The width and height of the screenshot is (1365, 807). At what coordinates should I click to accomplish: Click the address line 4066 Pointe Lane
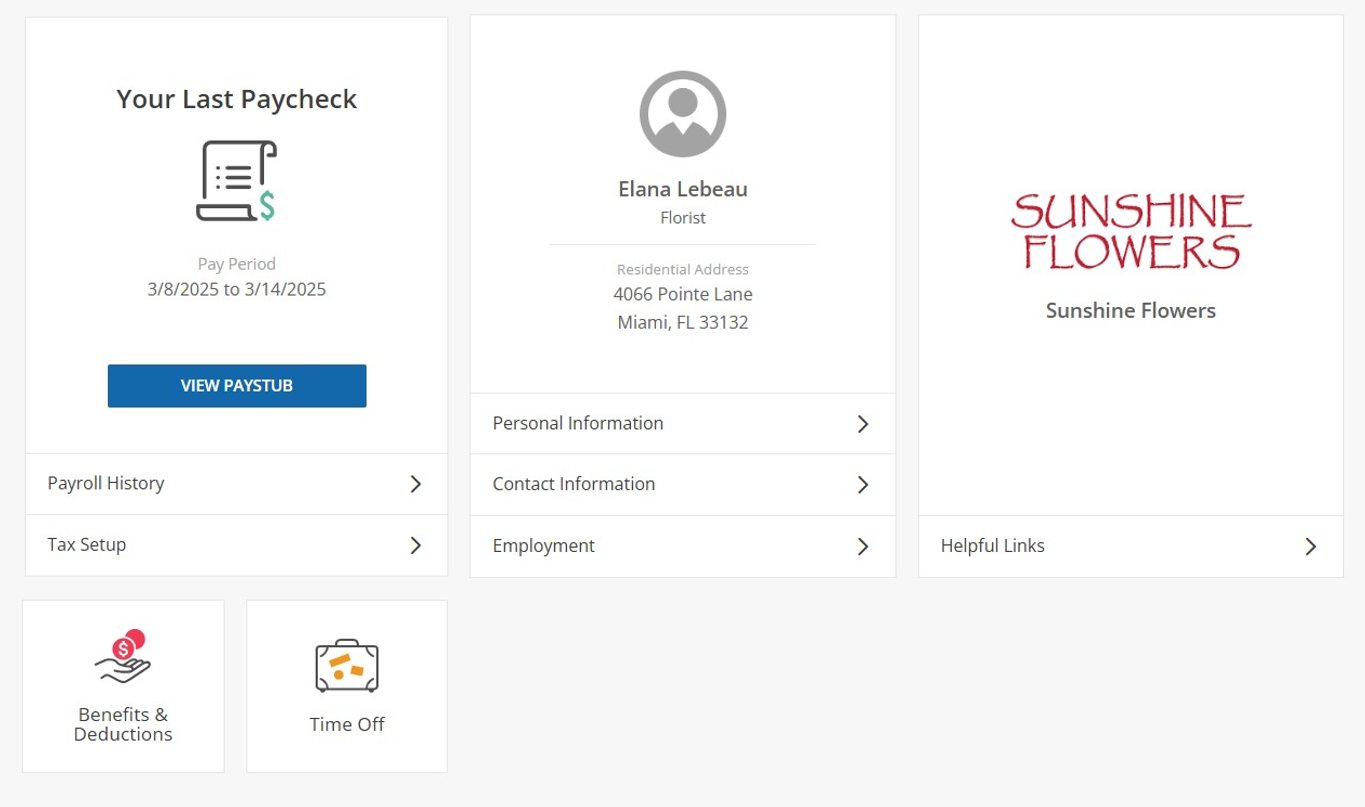click(683, 295)
